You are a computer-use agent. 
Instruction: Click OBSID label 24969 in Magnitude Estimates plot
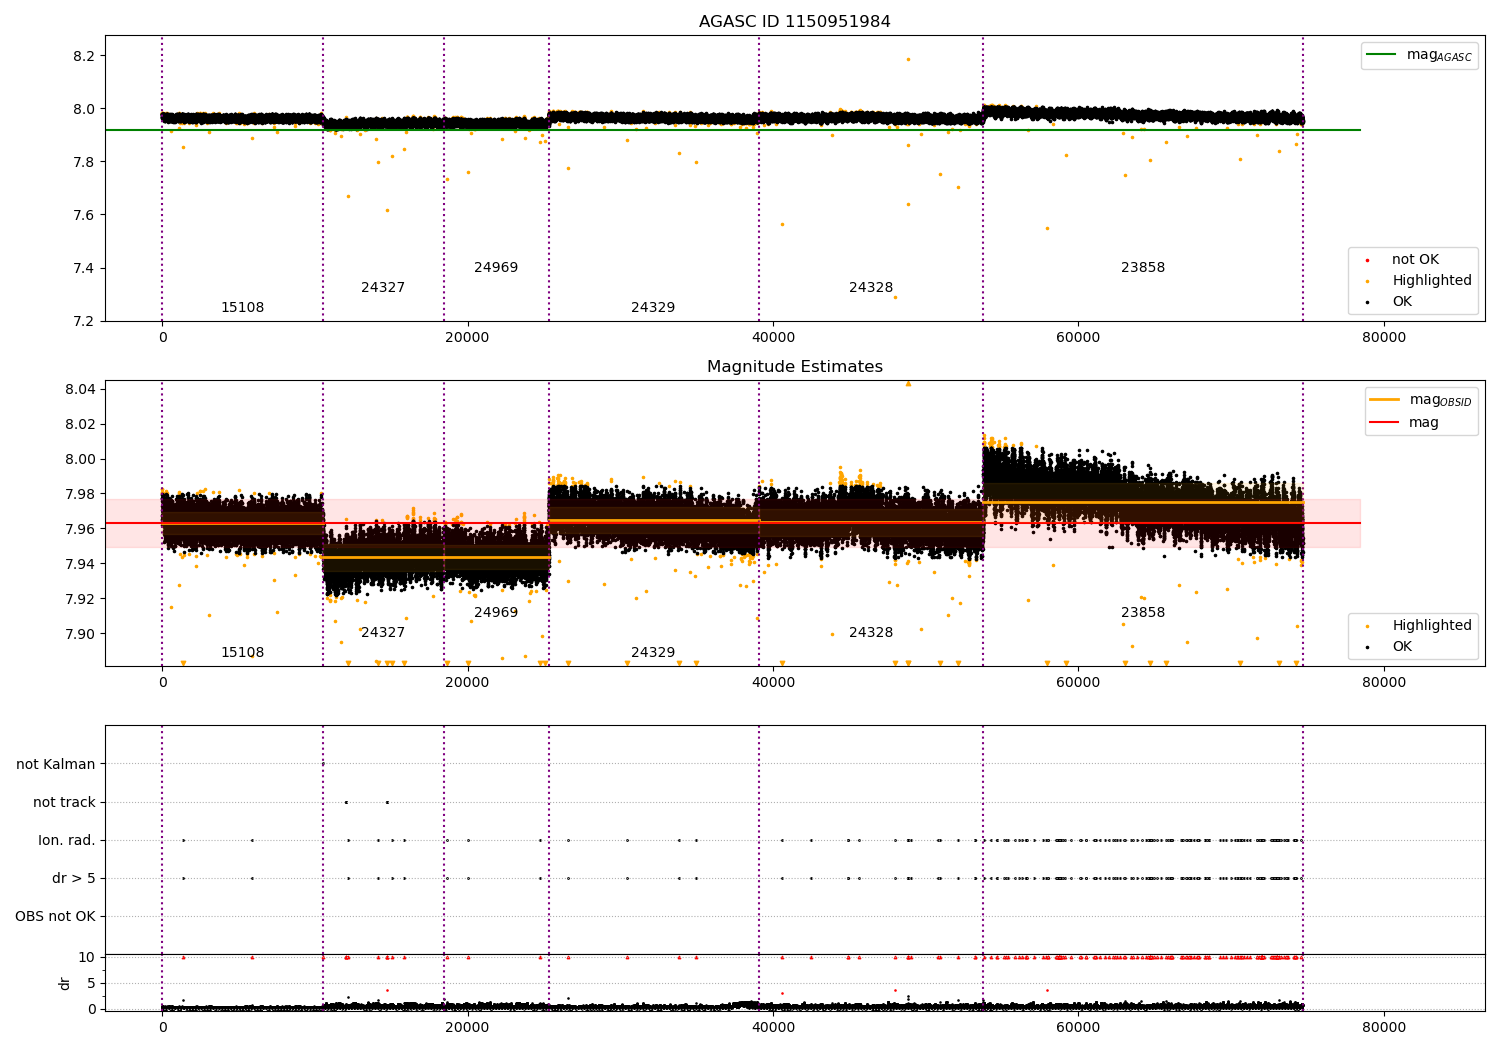pos(496,613)
